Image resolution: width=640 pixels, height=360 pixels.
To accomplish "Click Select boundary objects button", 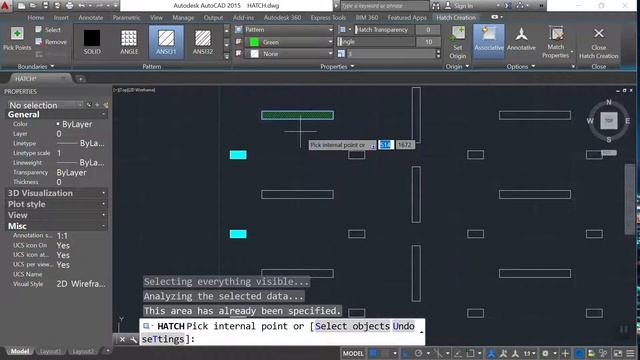I will click(x=48, y=29).
